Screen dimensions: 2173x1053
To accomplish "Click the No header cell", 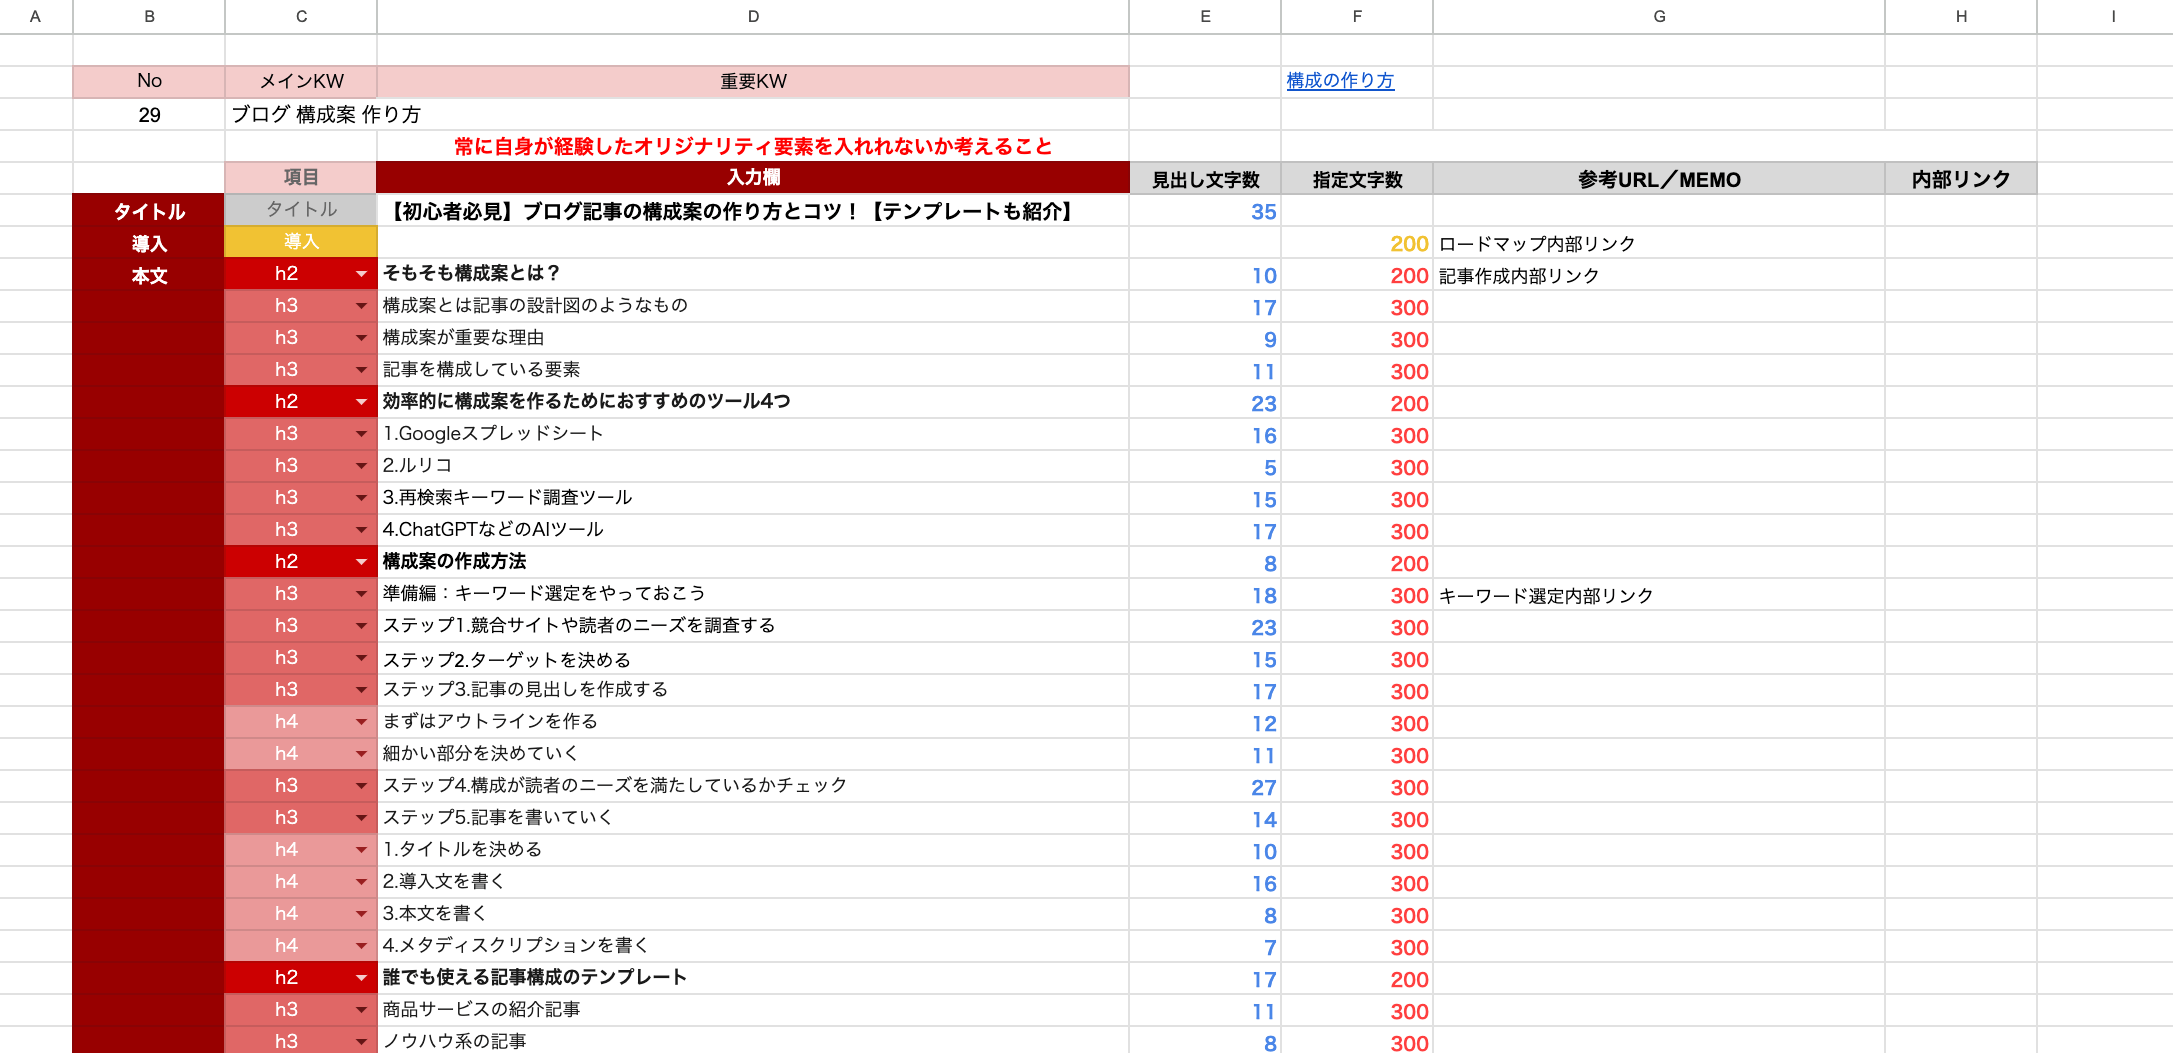I will pyautogui.click(x=149, y=81).
